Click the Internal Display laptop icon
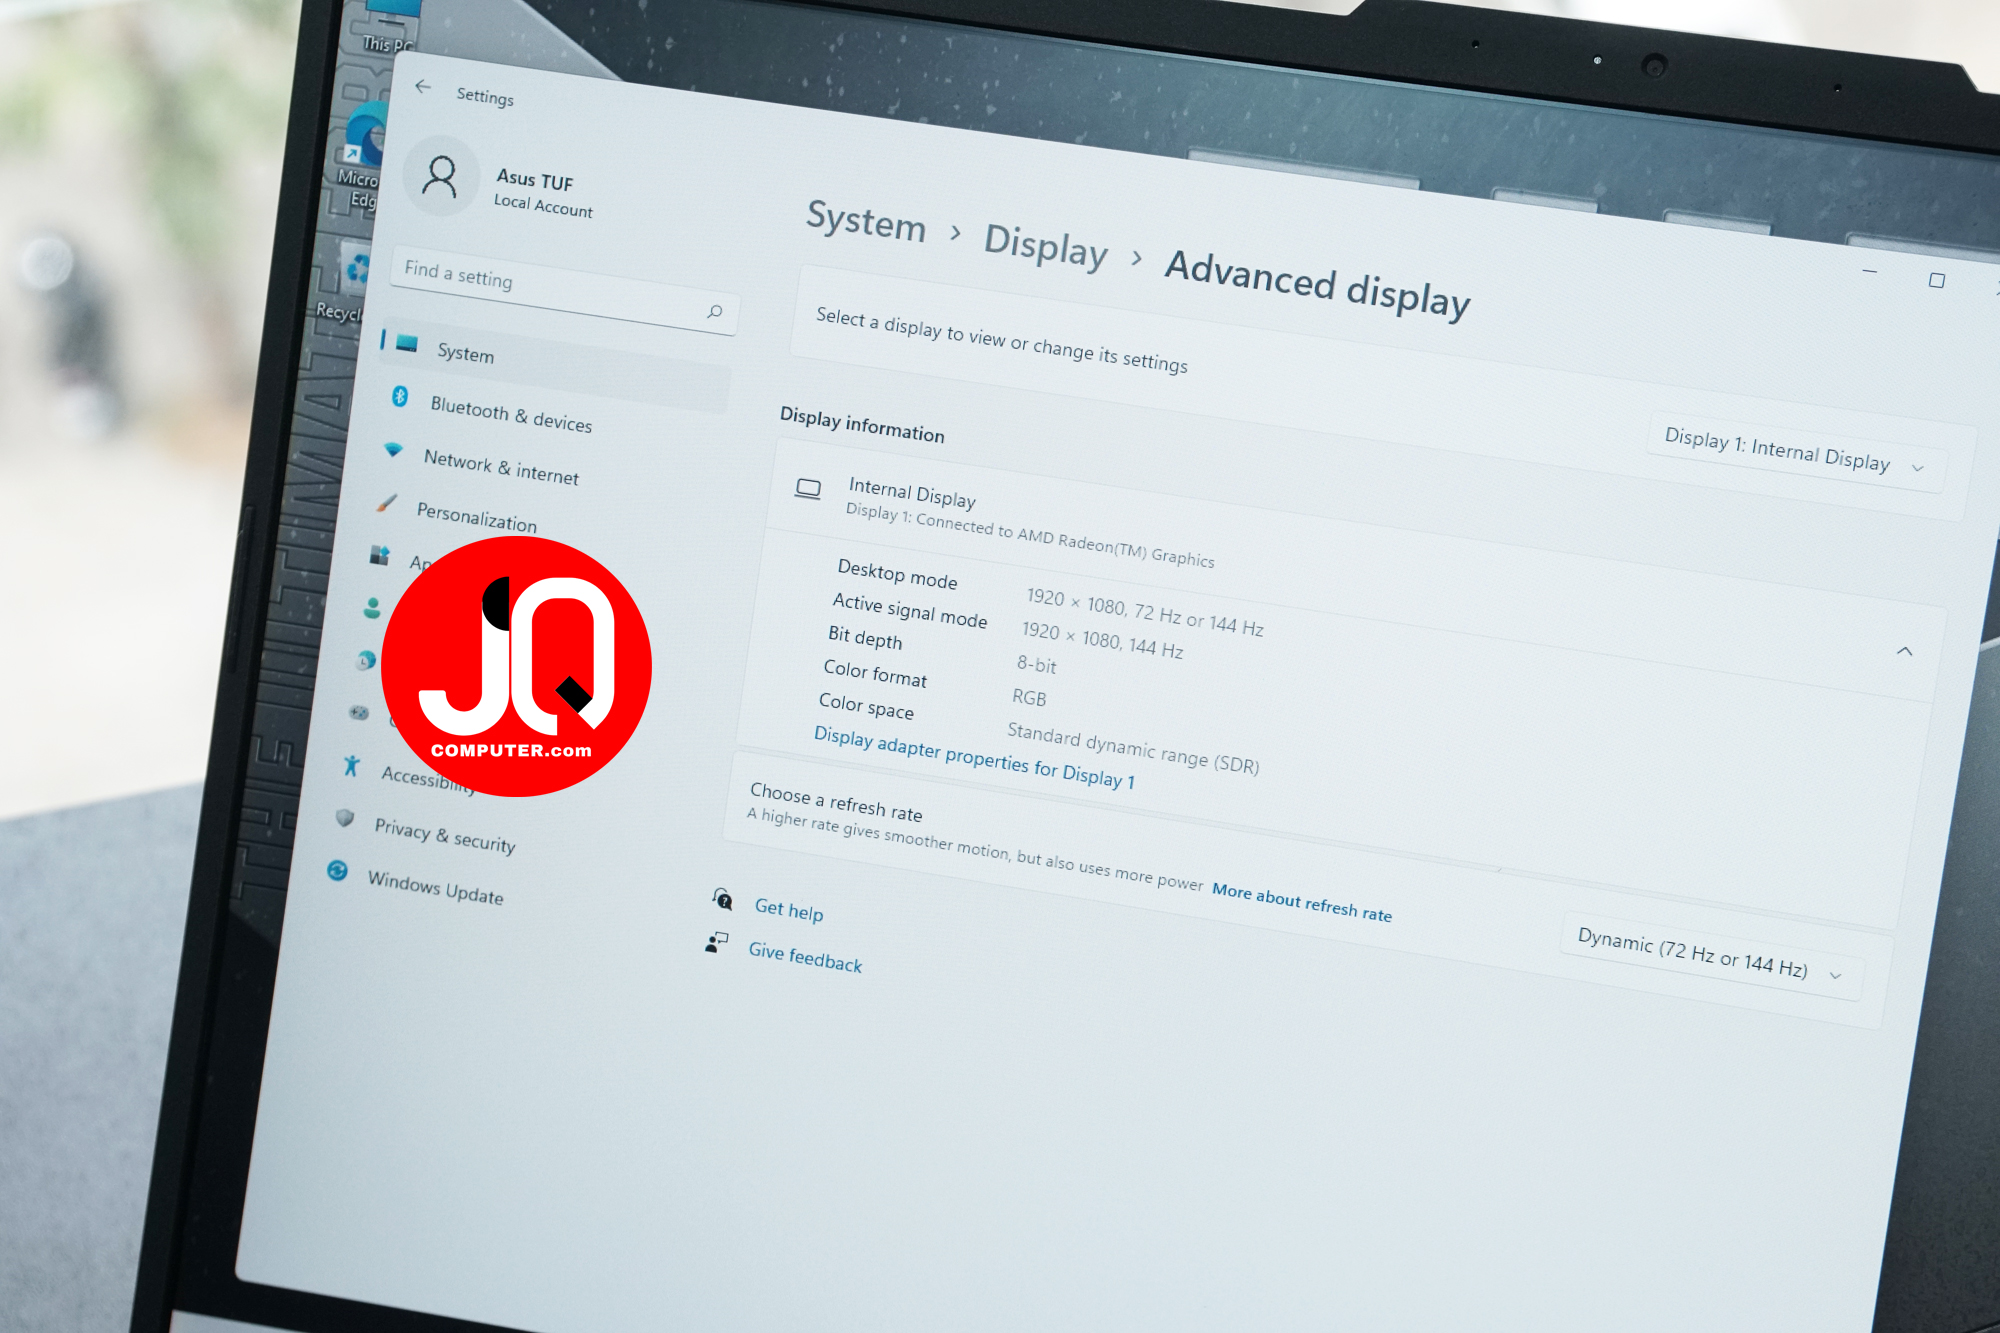2000x1333 pixels. point(808,488)
